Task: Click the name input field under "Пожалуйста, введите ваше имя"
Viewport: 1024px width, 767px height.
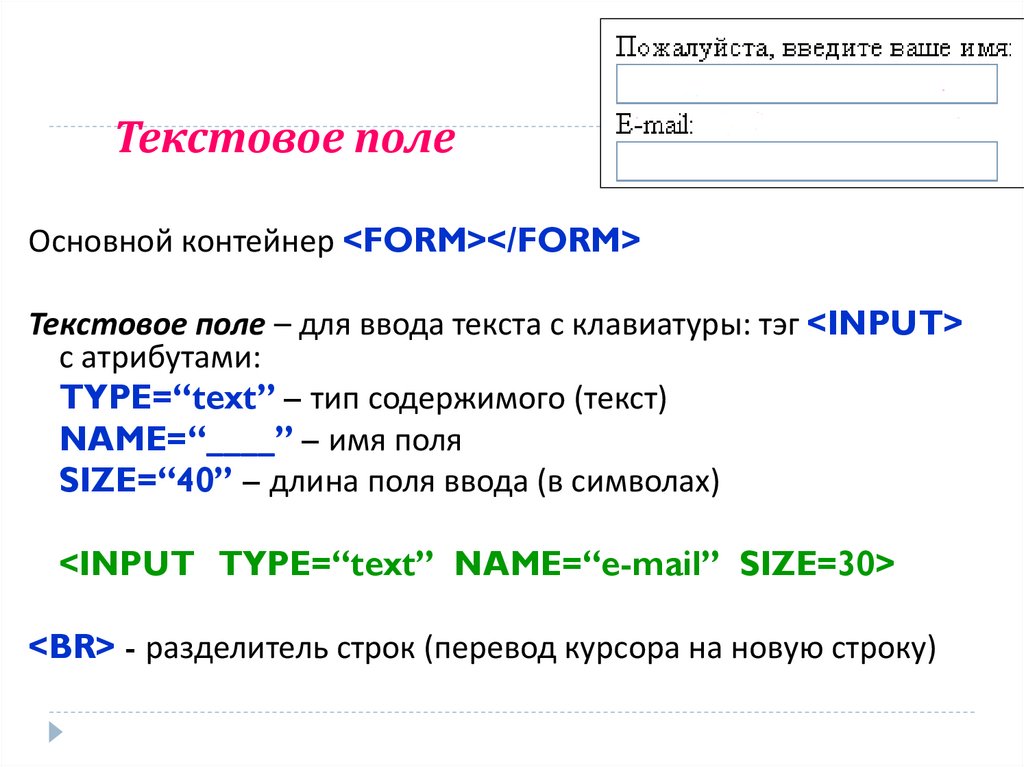Action: 807,83
